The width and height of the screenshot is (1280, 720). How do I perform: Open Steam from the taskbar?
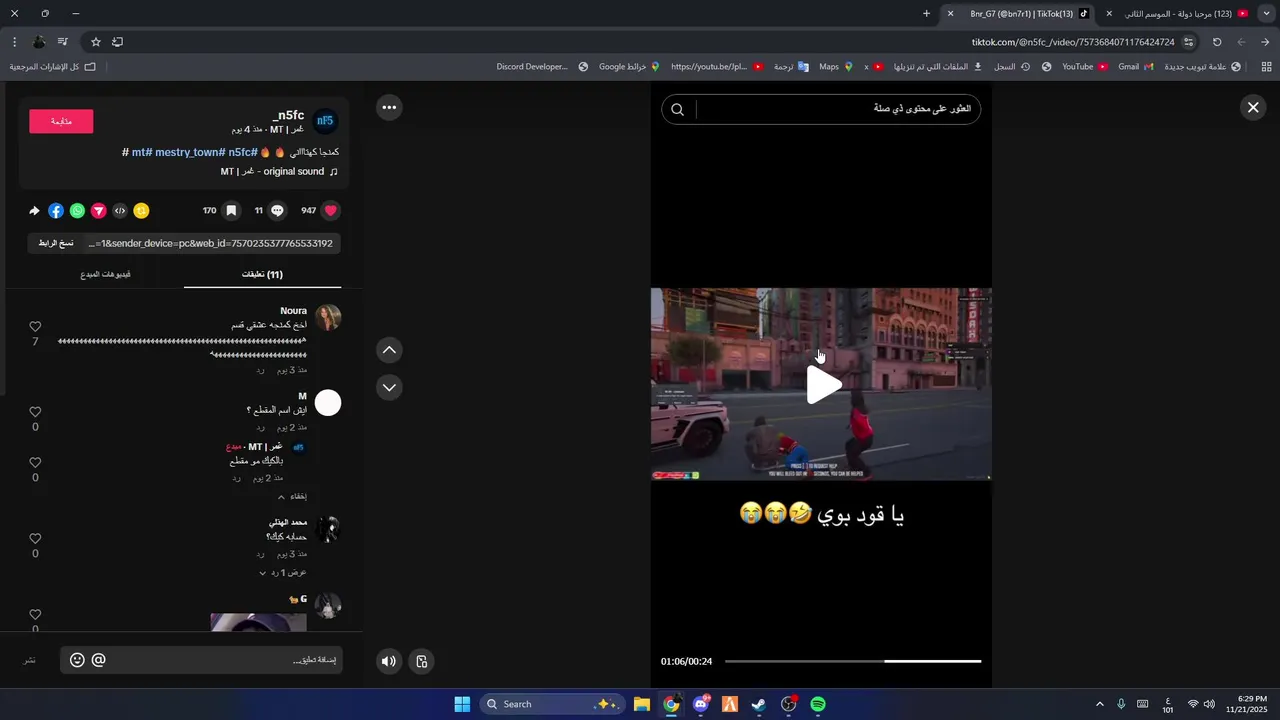pos(759,704)
